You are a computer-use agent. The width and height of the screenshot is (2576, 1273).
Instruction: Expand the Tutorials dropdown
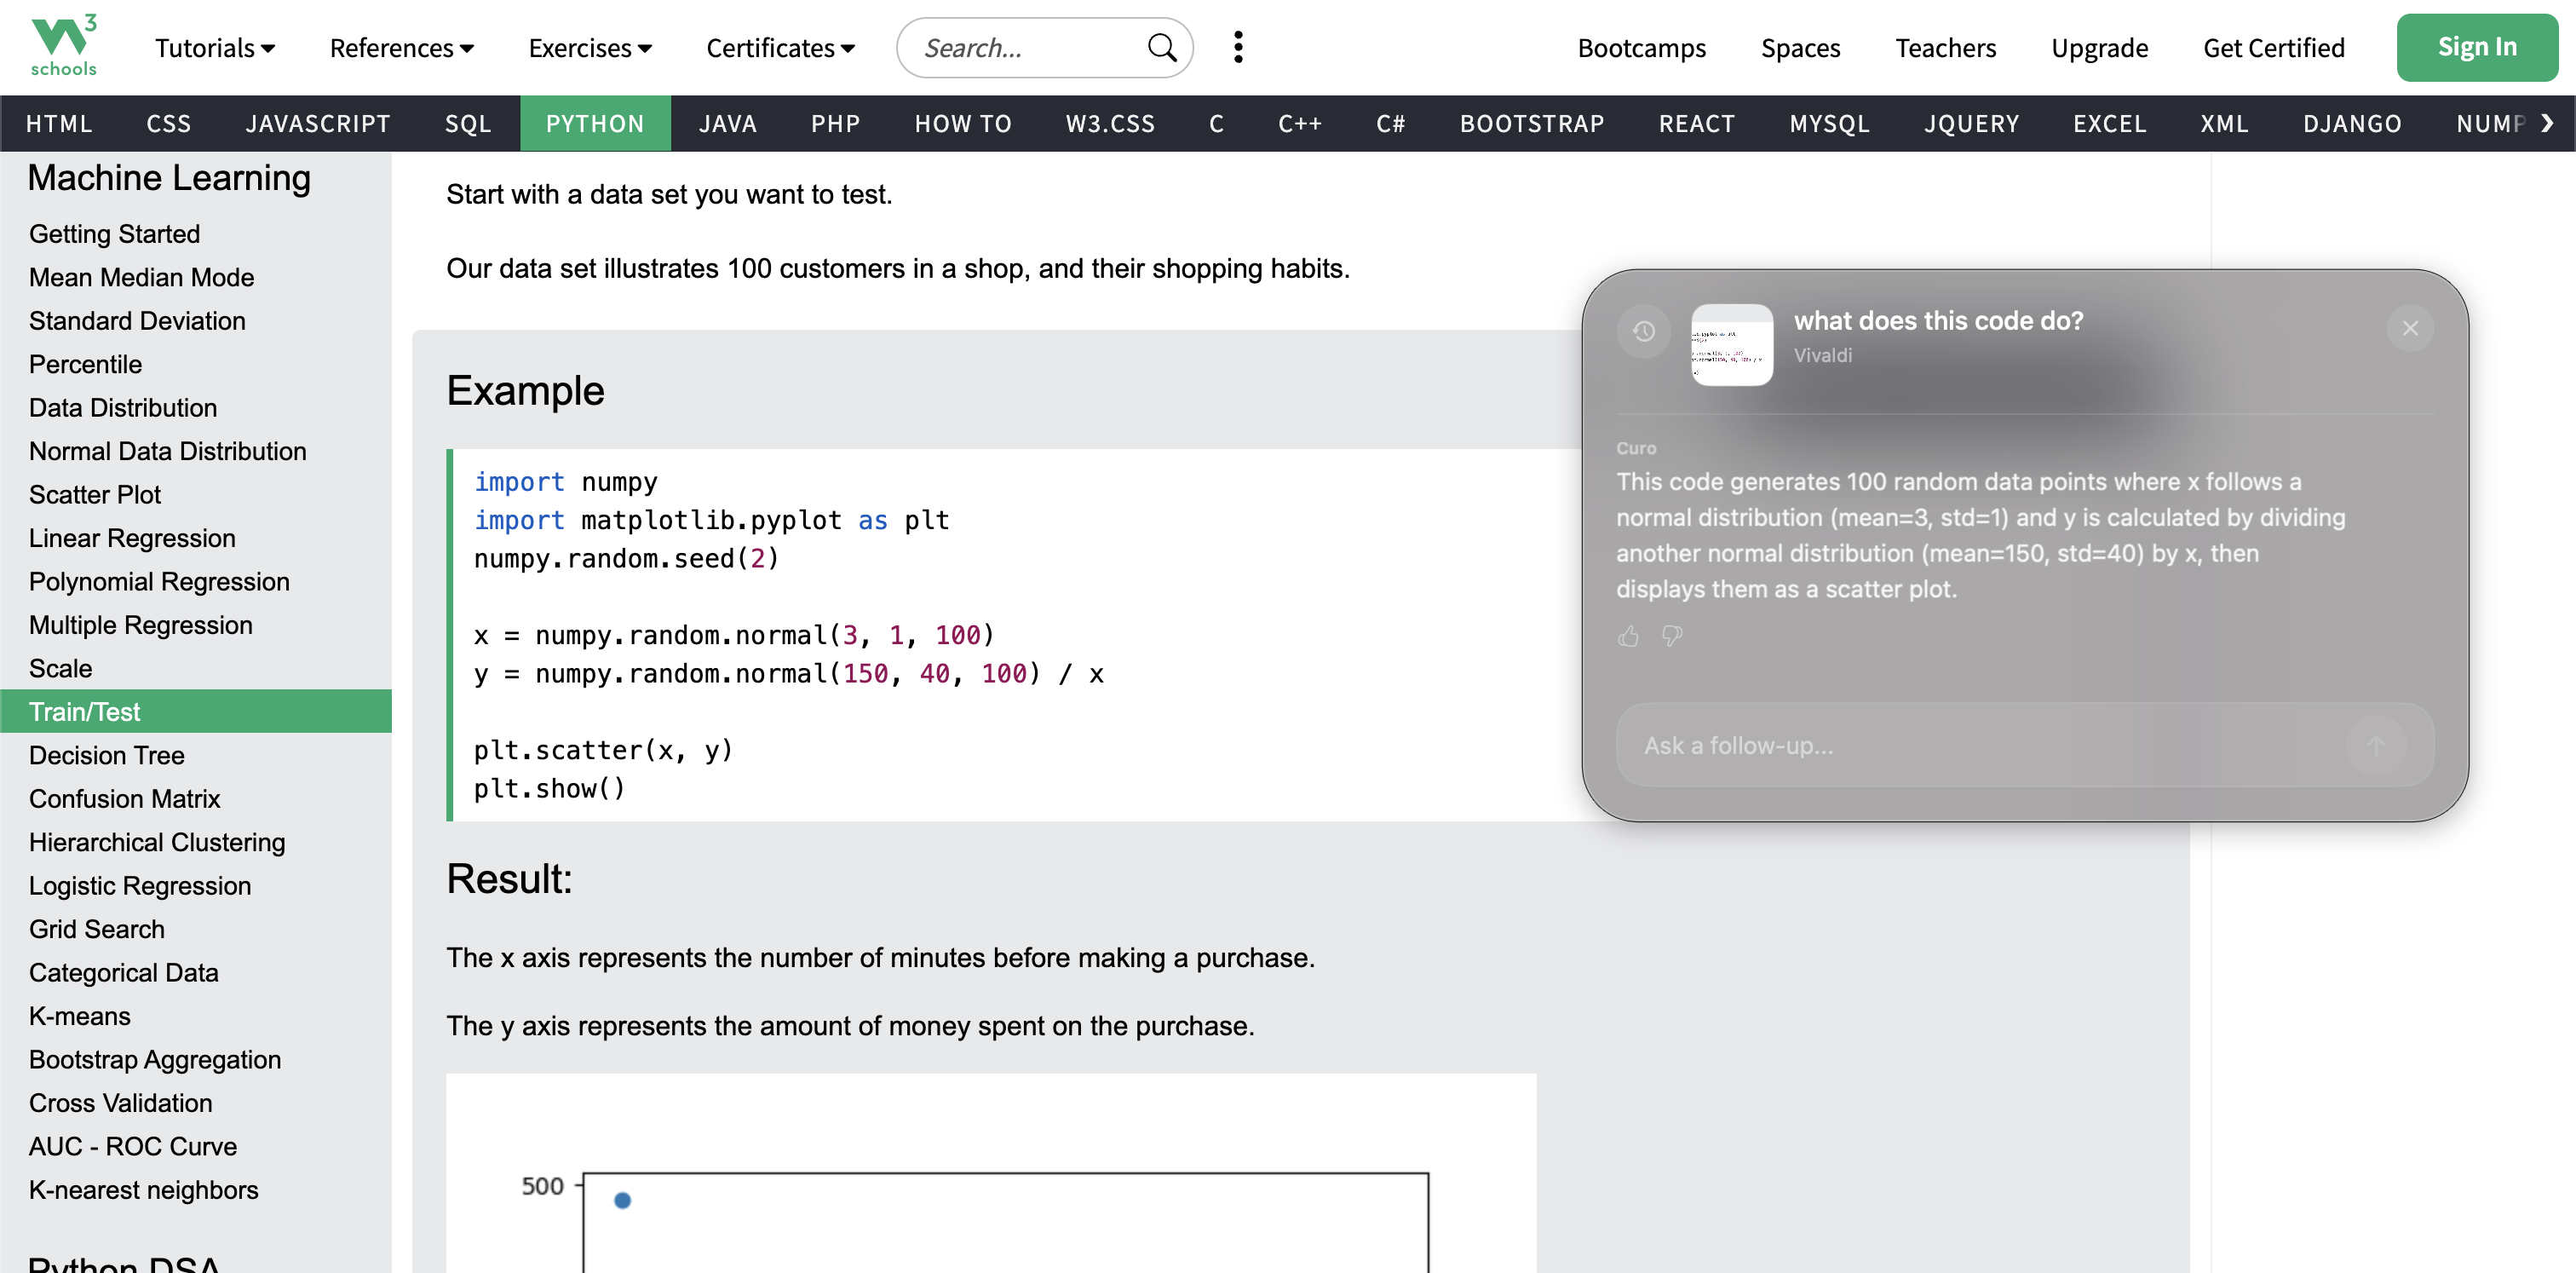click(214, 48)
